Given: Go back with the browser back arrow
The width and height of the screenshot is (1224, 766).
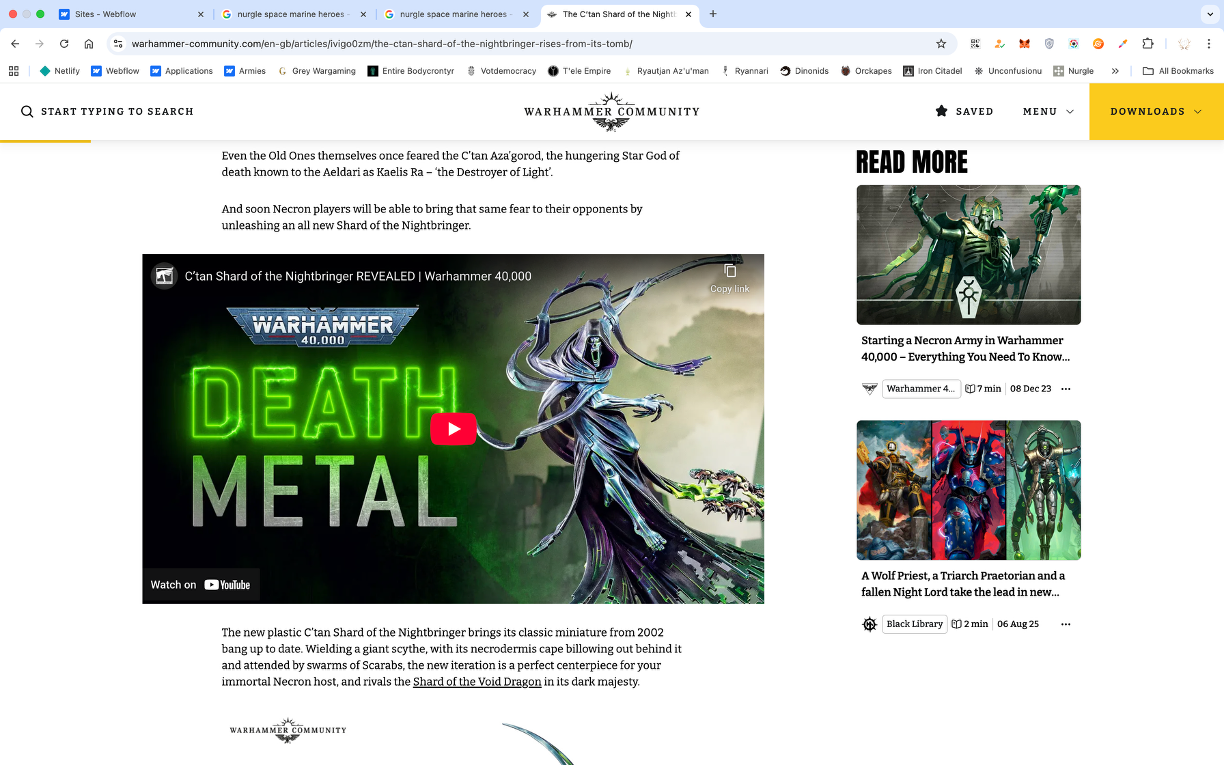Looking at the screenshot, I should (x=15, y=44).
